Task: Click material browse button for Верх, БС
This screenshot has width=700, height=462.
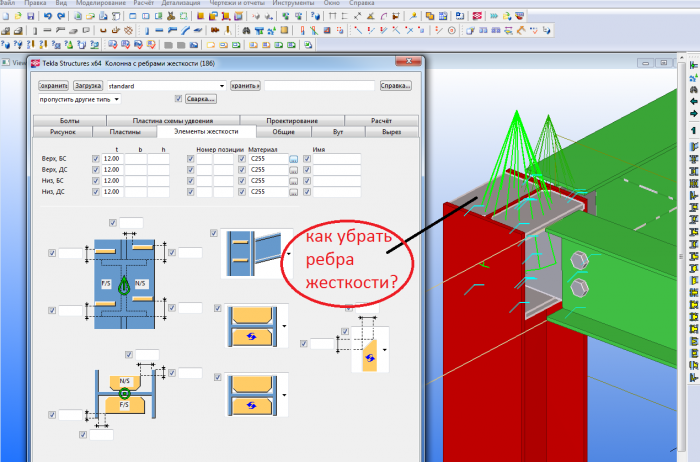Action: pos(293,159)
